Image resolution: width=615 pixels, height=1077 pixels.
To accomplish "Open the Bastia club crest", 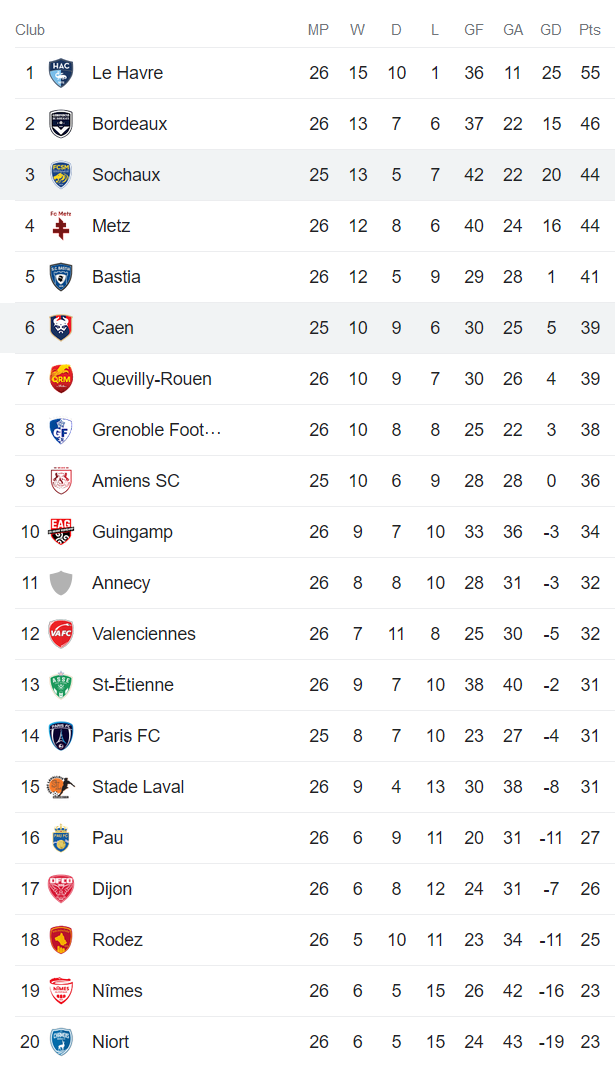I will point(61,277).
